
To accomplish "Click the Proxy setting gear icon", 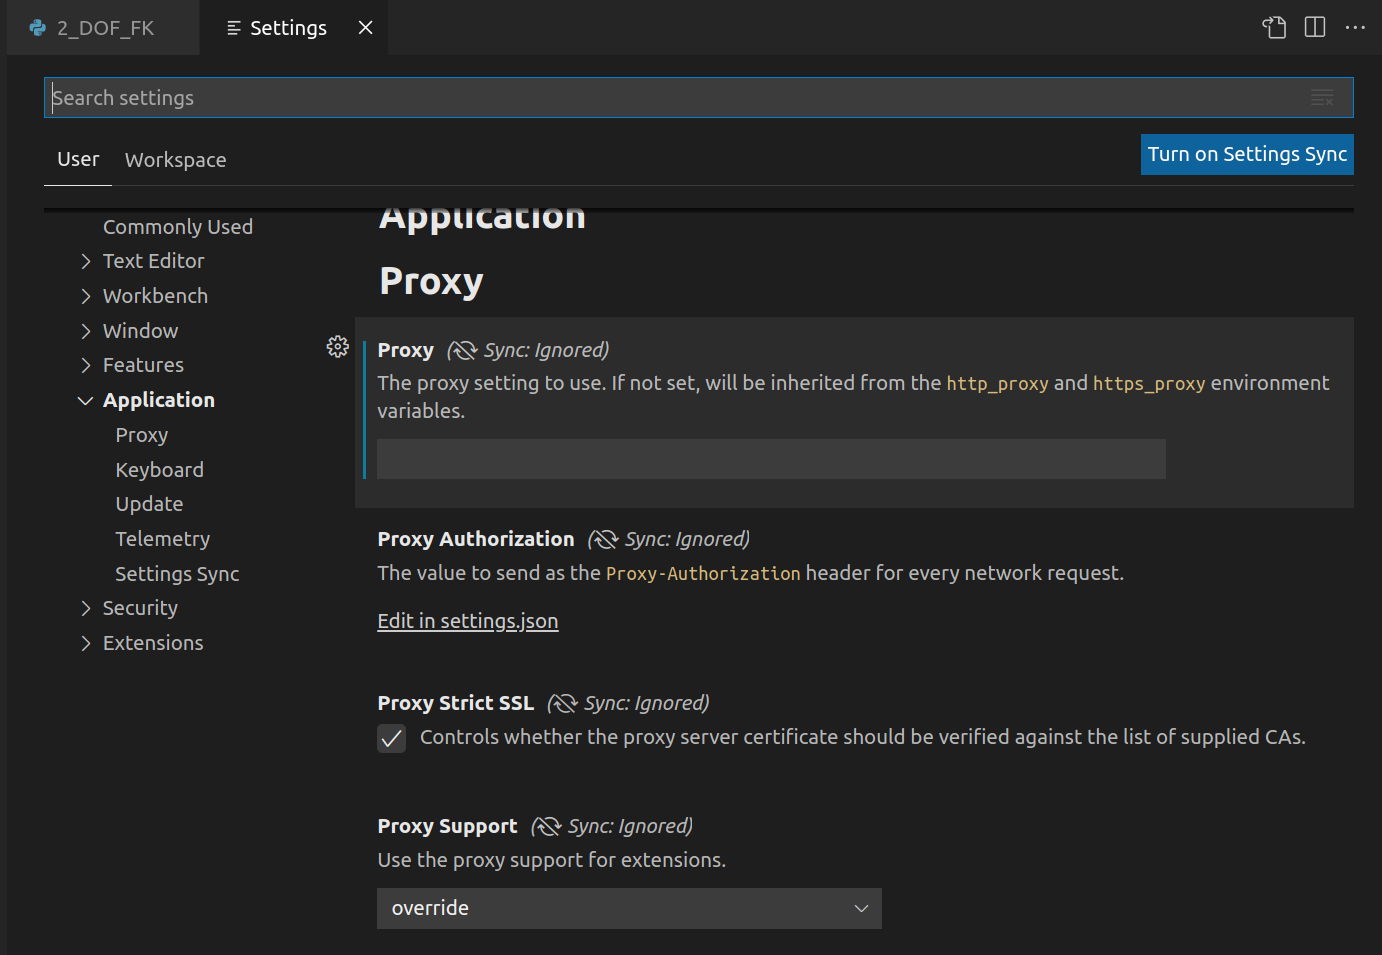I will 338,346.
